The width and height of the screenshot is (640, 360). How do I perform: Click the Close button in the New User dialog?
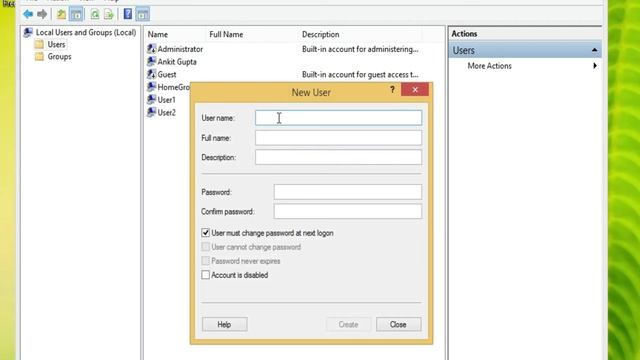point(398,324)
